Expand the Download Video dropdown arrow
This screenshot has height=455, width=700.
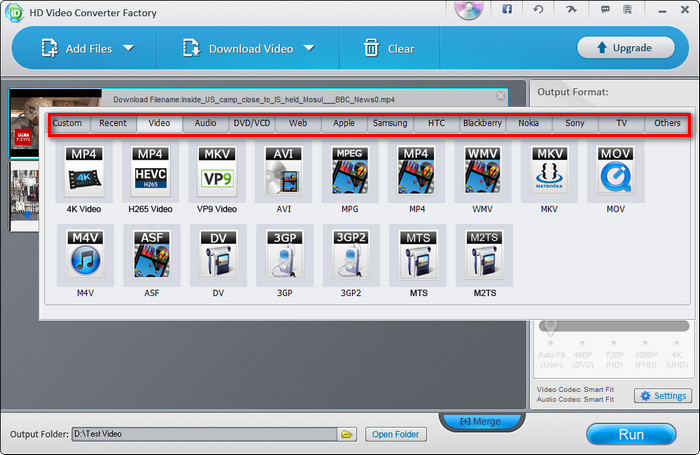point(309,48)
